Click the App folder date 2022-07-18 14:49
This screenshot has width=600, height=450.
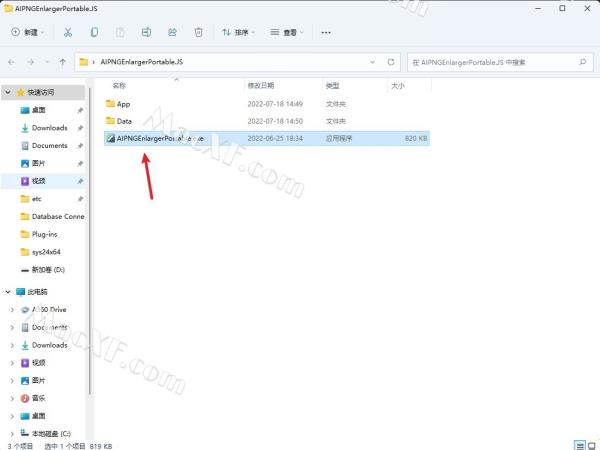(x=275, y=104)
